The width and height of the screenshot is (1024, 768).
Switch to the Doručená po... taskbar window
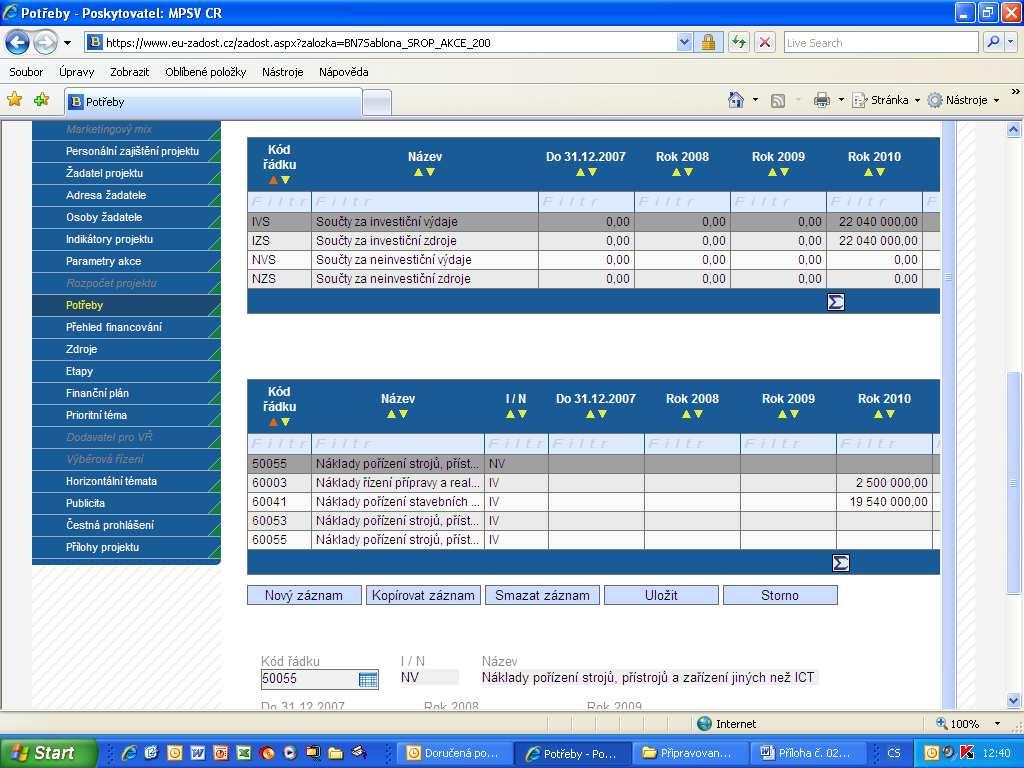tap(455, 753)
